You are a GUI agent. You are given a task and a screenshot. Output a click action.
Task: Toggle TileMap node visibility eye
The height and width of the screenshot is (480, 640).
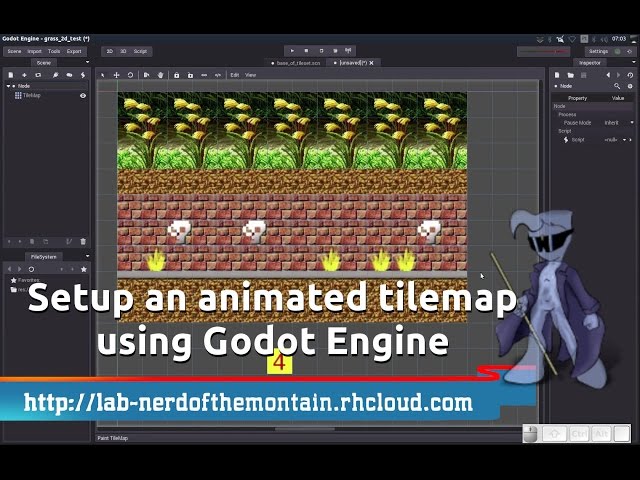pos(83,96)
